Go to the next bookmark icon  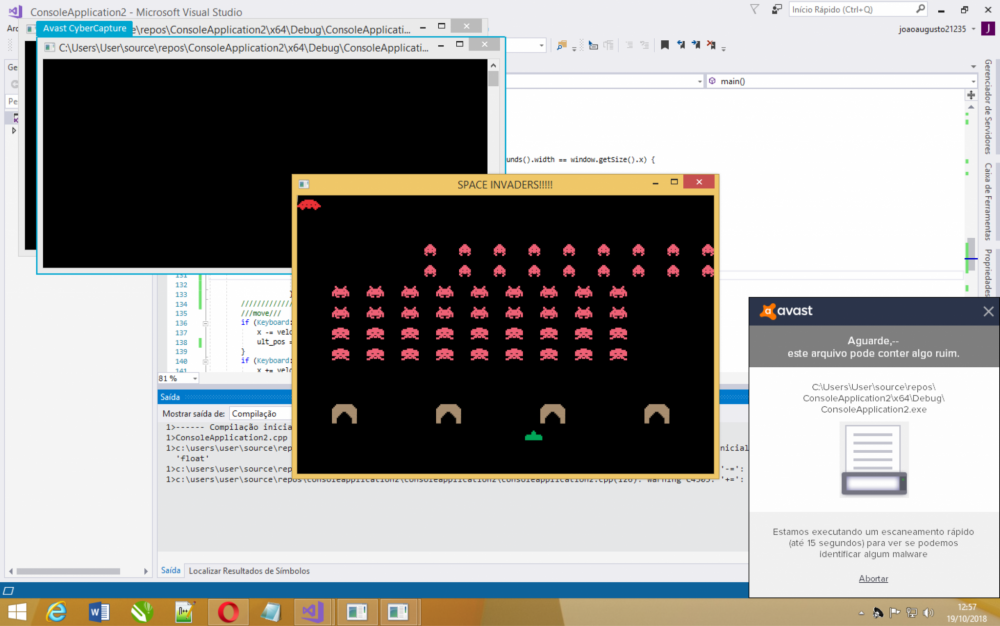tap(696, 45)
